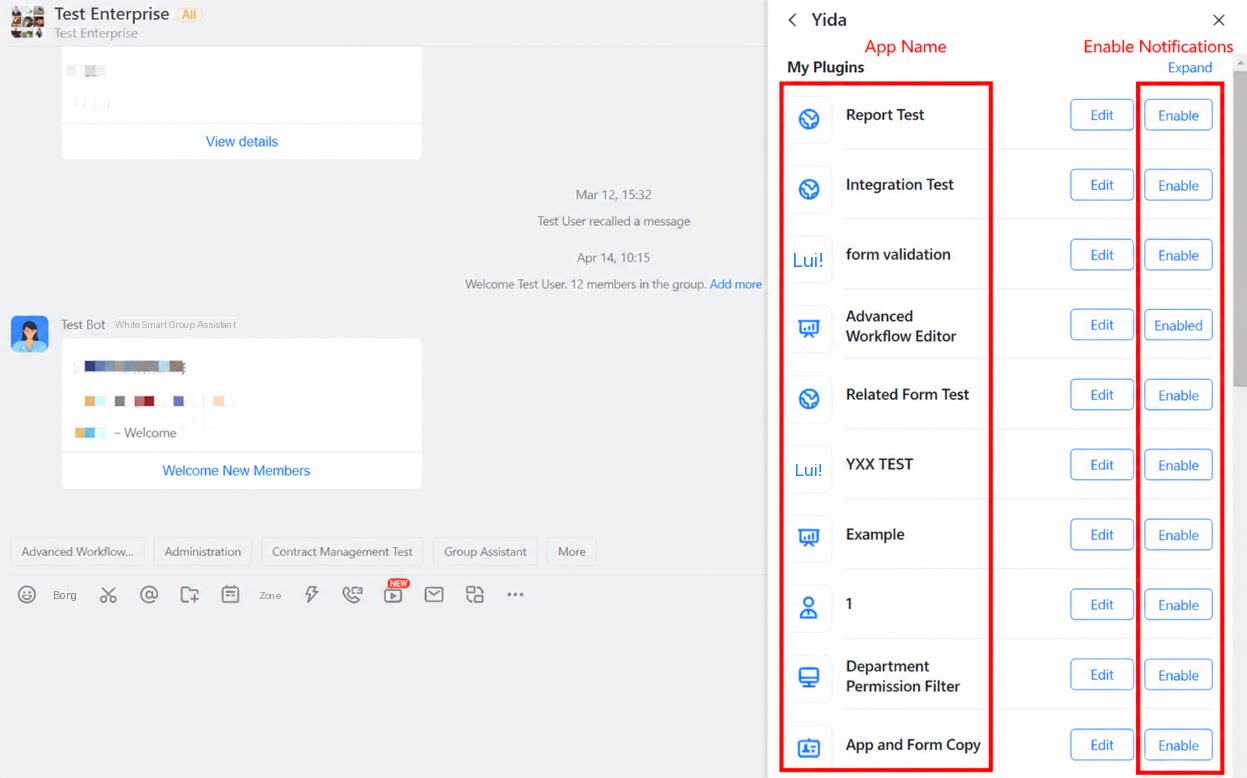Insert an @ mention
The image size is (1247, 778).
pyautogui.click(x=149, y=595)
